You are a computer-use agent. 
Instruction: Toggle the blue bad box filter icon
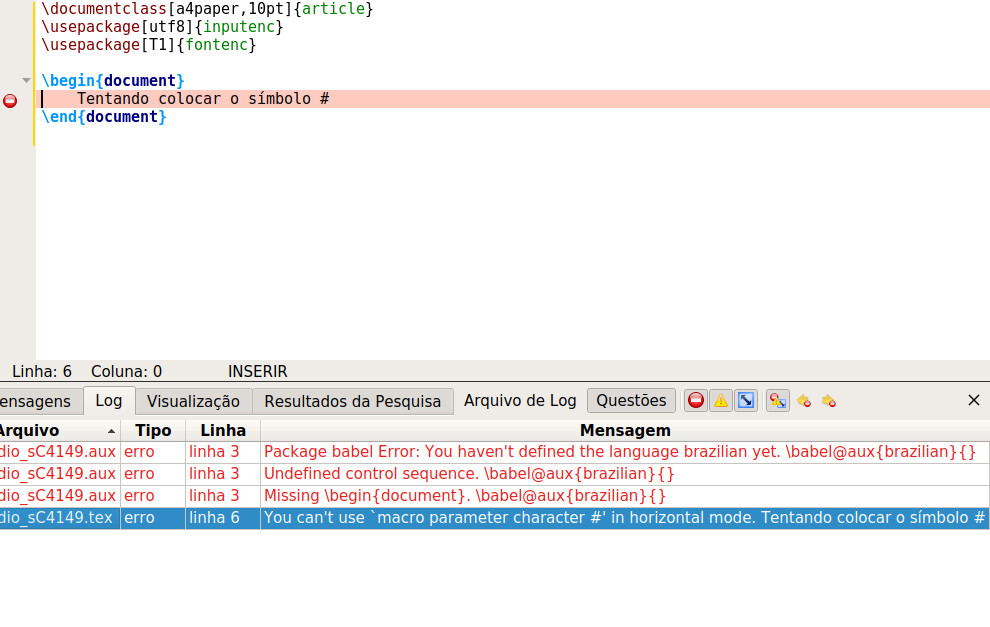[x=746, y=401]
